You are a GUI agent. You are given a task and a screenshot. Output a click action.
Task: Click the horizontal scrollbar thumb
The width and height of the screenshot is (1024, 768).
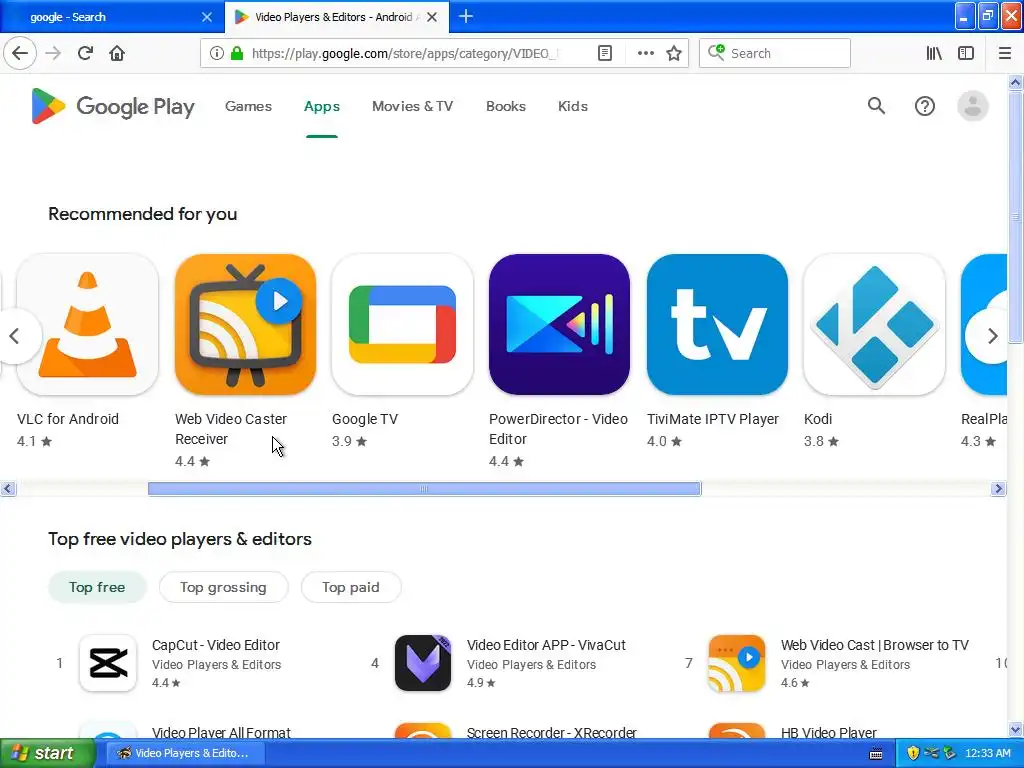424,488
